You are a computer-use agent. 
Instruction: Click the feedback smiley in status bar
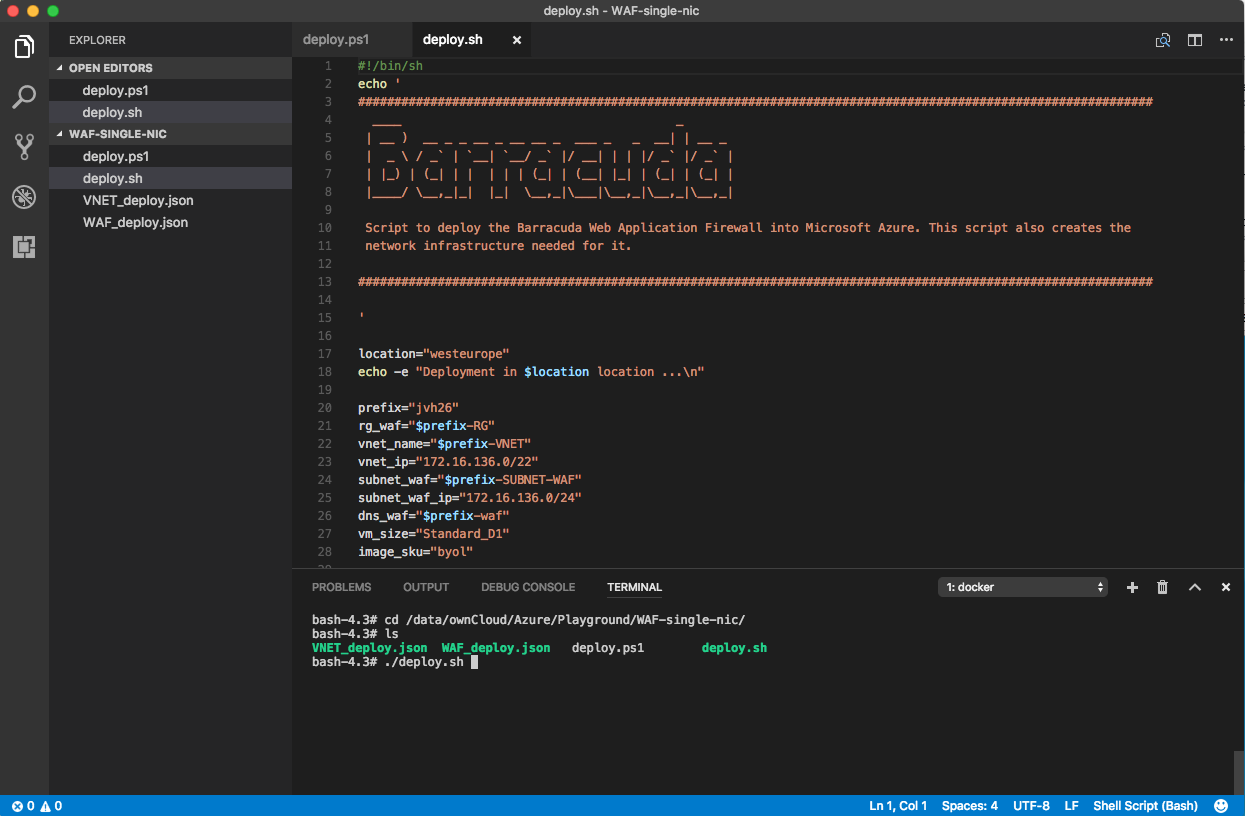(x=1221, y=806)
